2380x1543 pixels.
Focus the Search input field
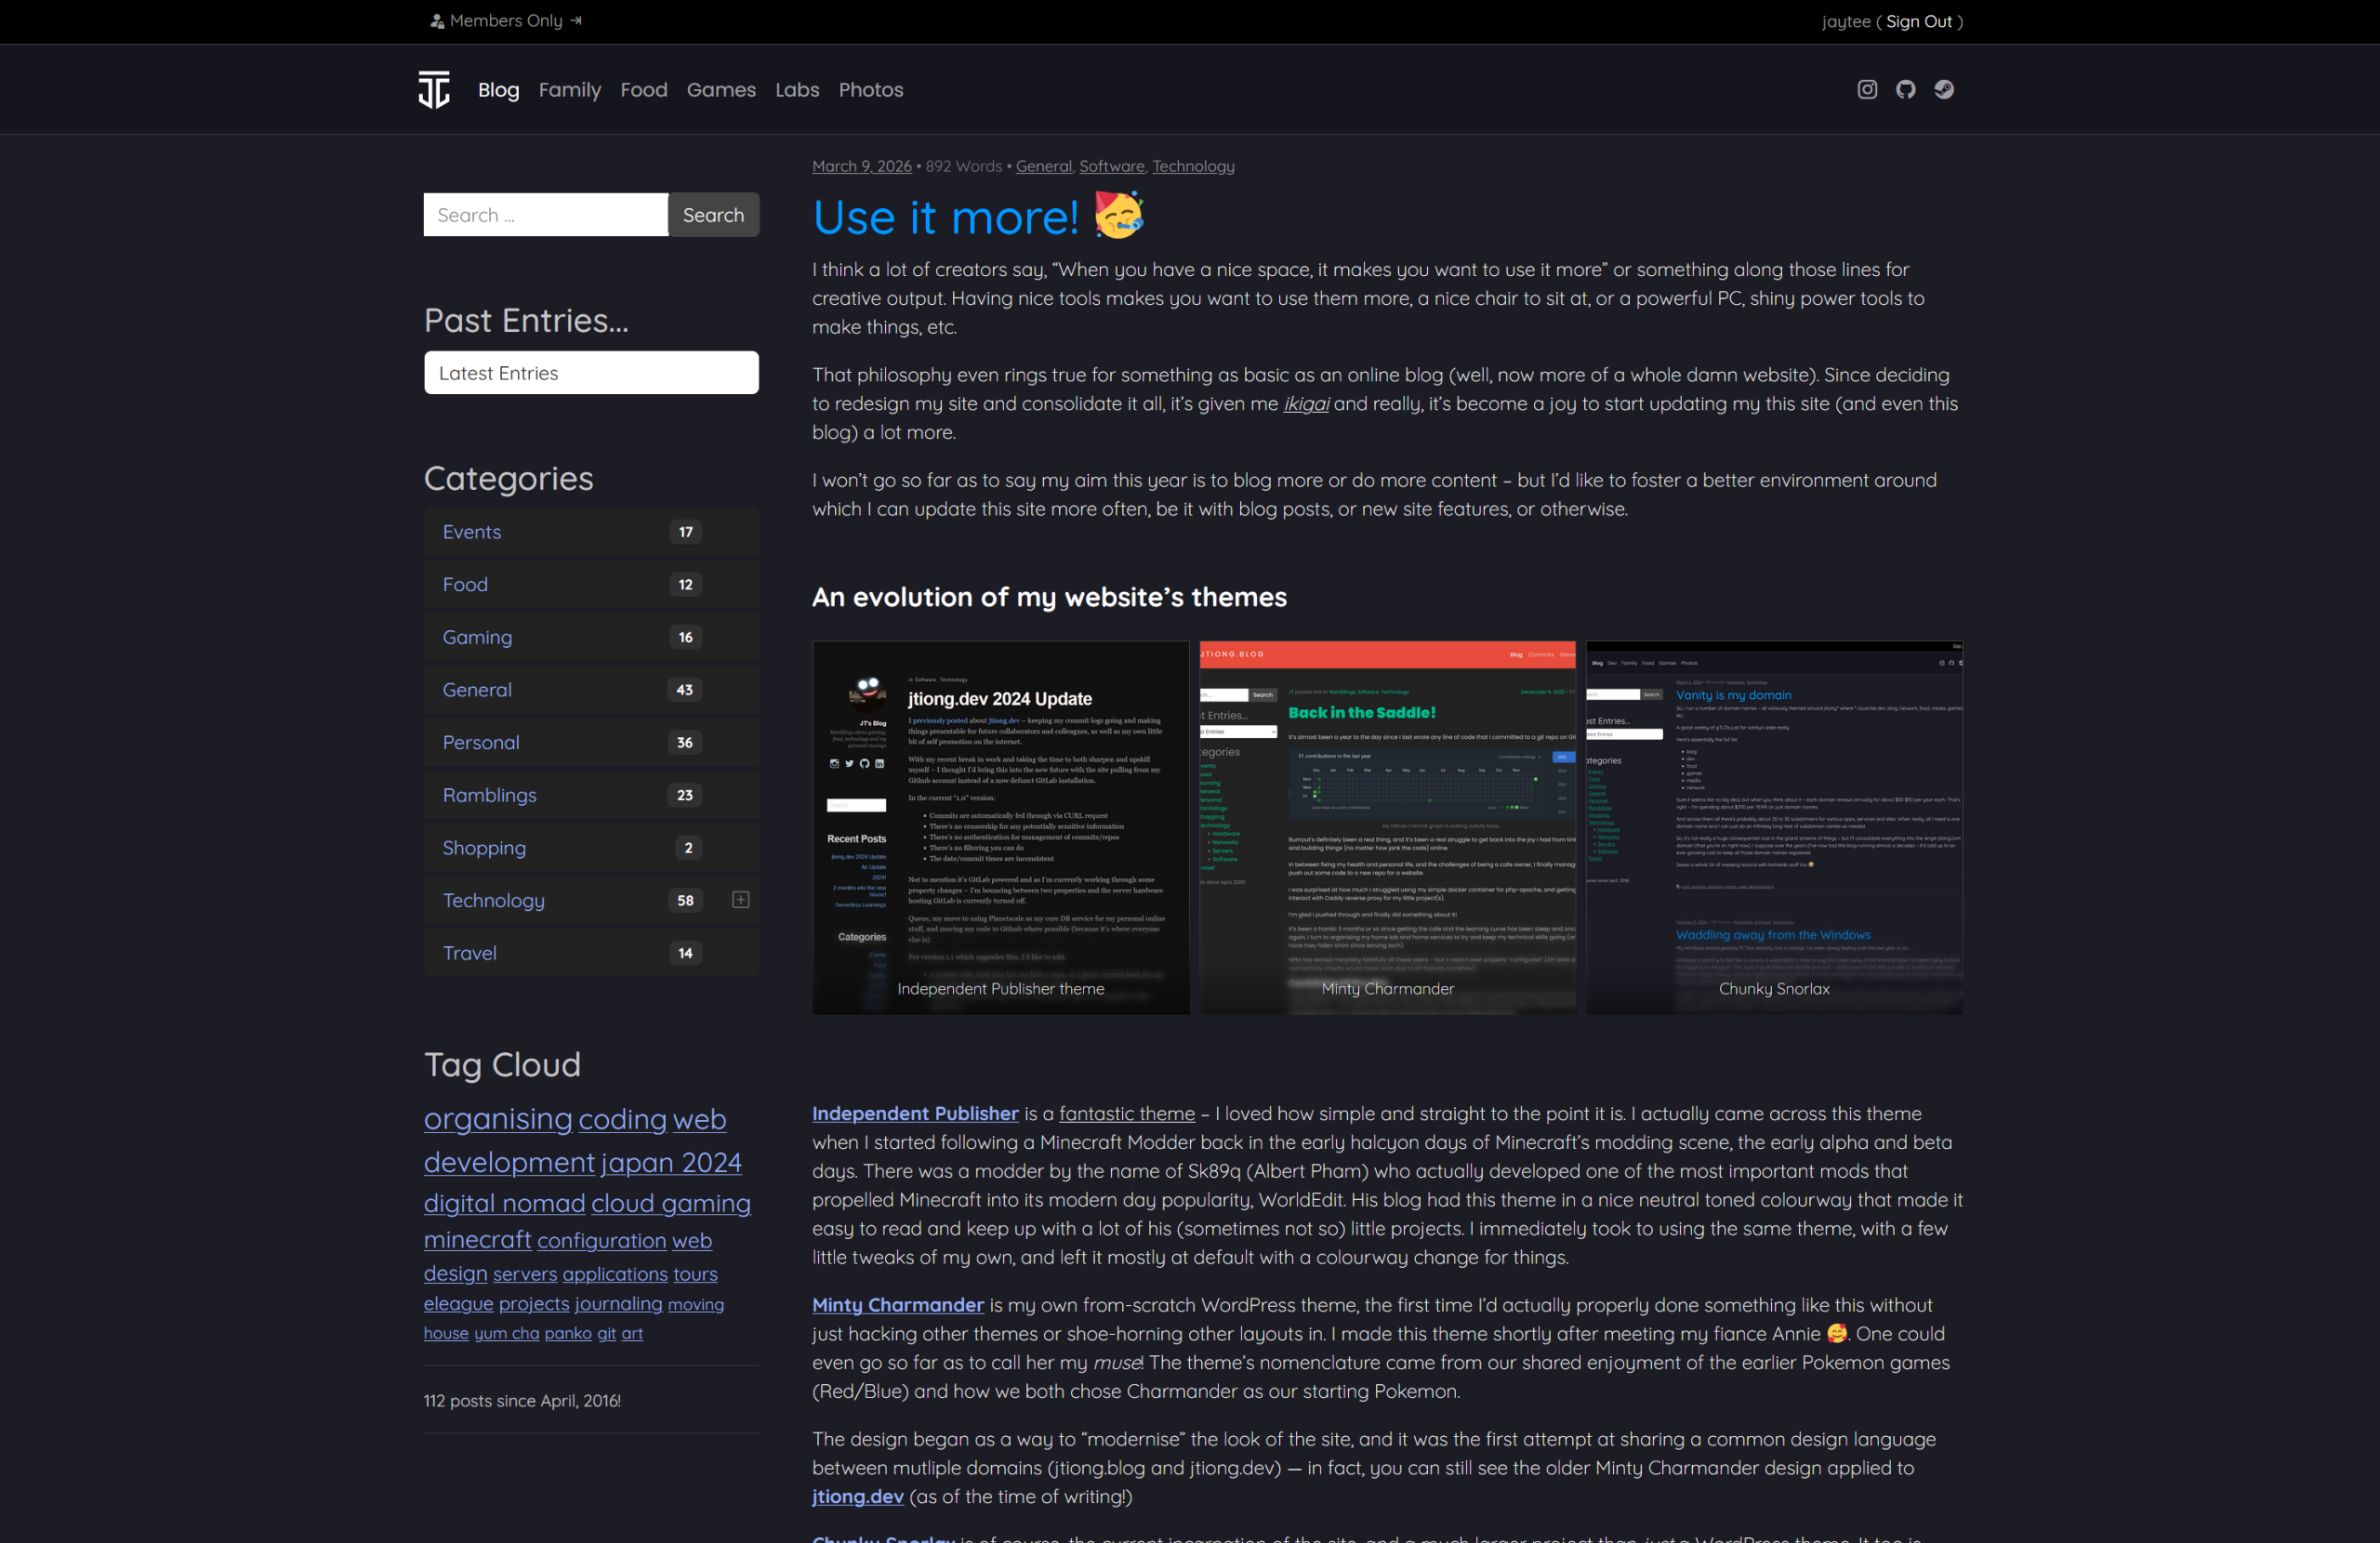pyautogui.click(x=545, y=215)
